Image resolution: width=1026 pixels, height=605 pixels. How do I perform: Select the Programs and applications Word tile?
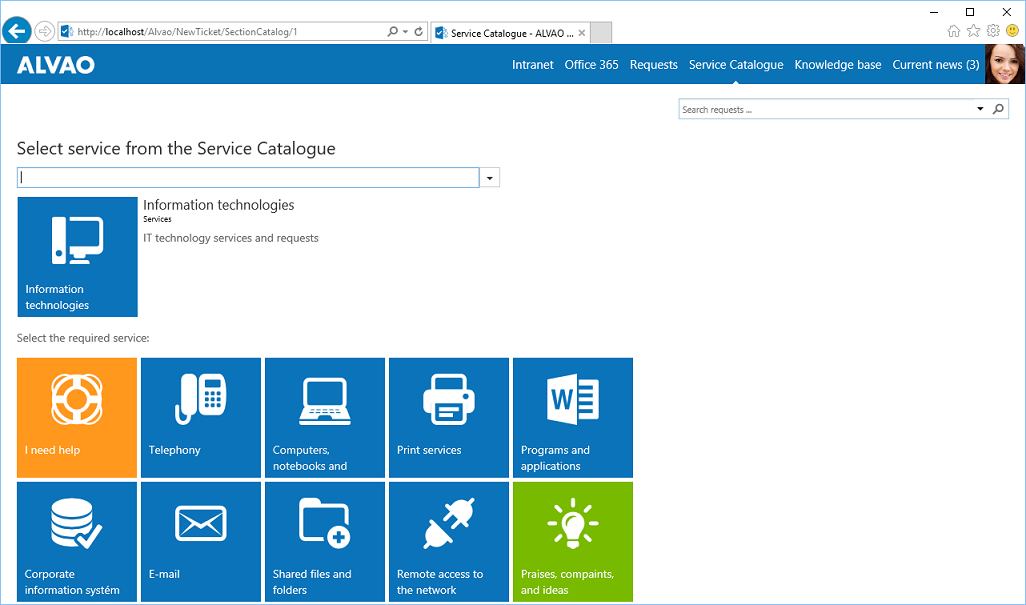coord(572,417)
